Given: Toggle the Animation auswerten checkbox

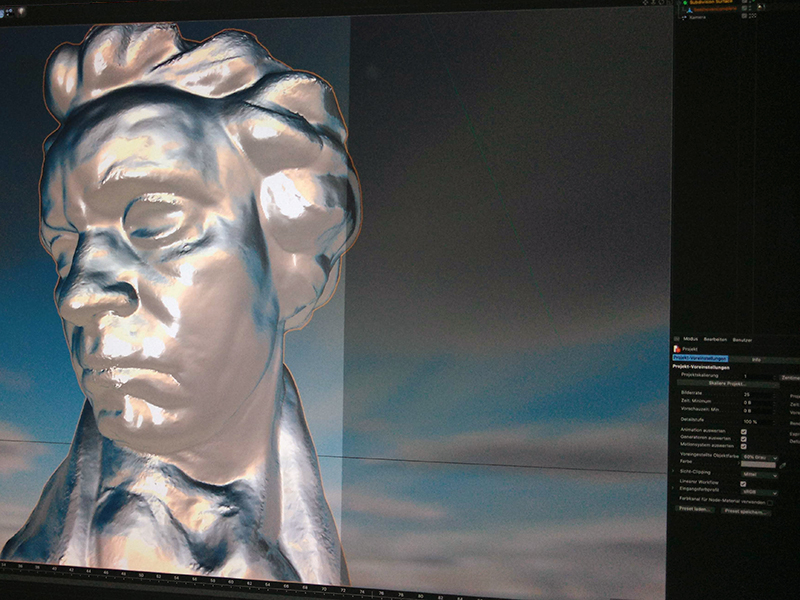Looking at the screenshot, I should [x=744, y=431].
